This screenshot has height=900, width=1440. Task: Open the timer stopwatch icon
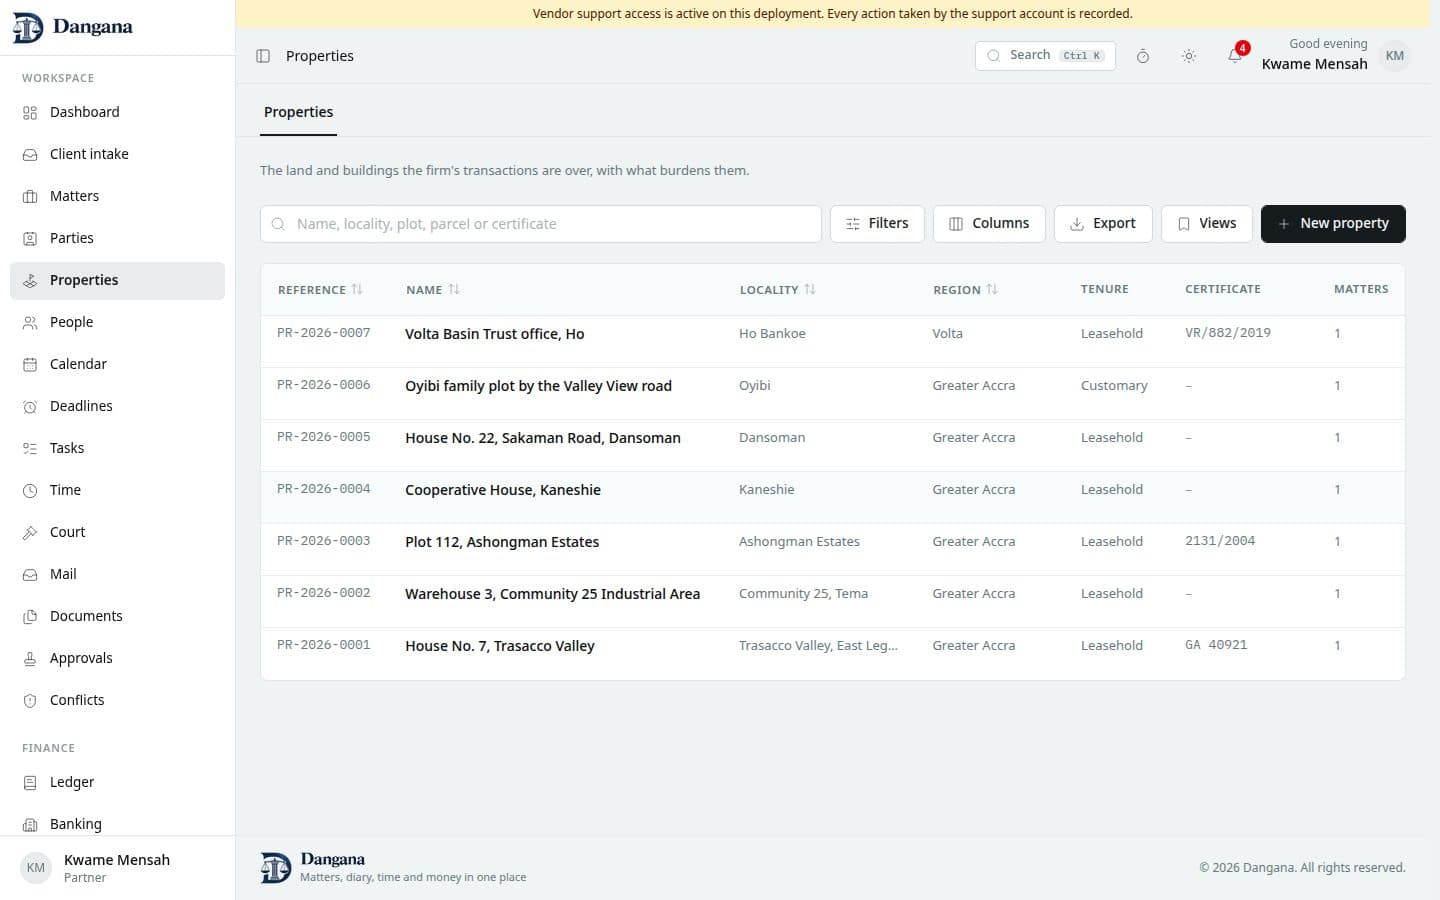tap(1143, 56)
